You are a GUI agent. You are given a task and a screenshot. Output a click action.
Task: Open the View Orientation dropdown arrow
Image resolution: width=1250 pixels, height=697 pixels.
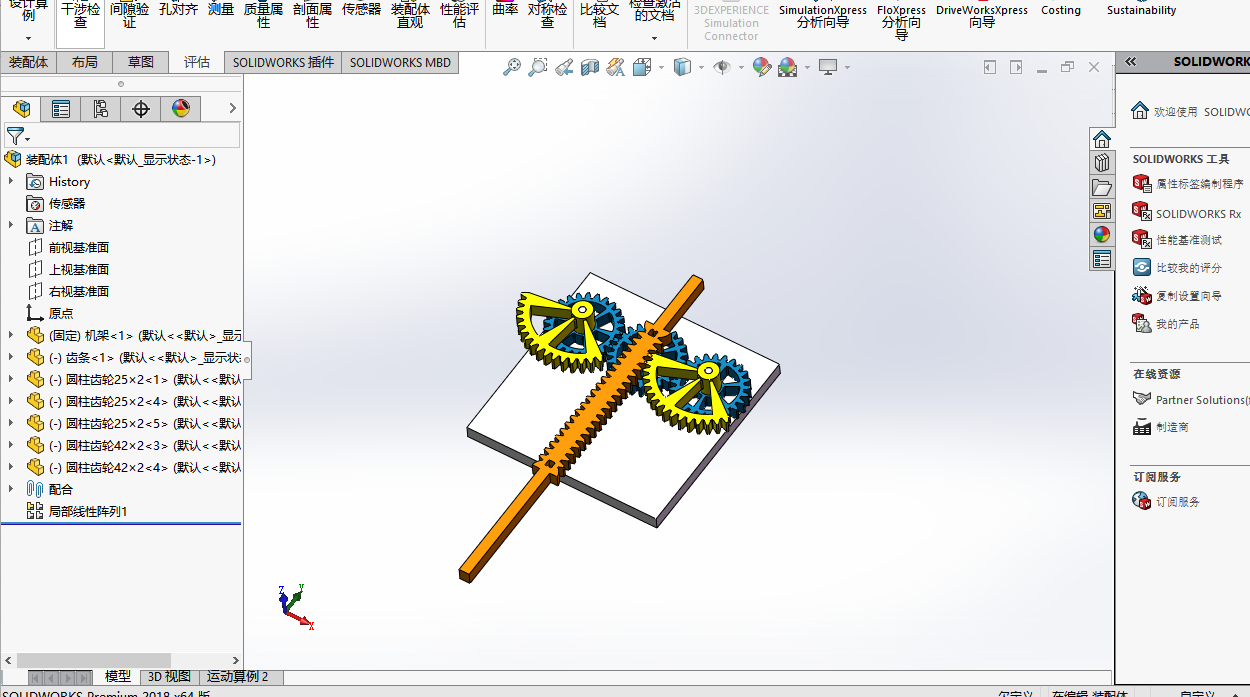point(660,68)
